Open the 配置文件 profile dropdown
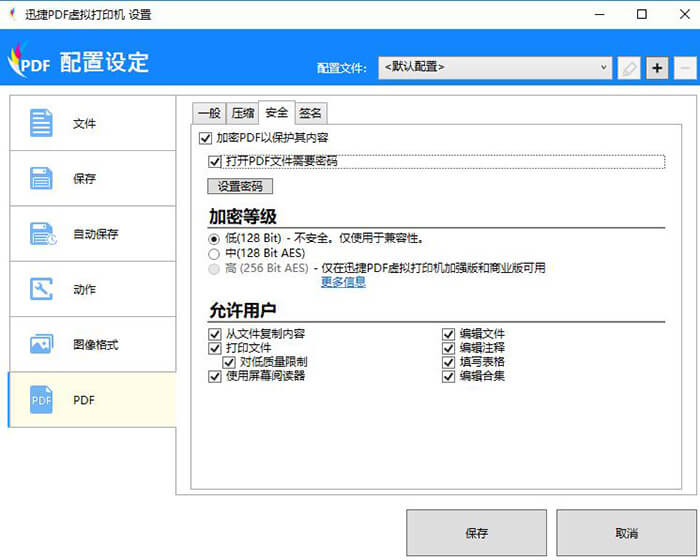This screenshot has width=700, height=560. 495,68
